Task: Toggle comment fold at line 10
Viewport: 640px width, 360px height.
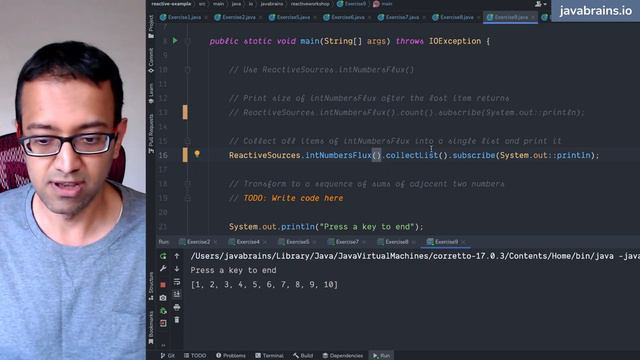Action: (187, 69)
